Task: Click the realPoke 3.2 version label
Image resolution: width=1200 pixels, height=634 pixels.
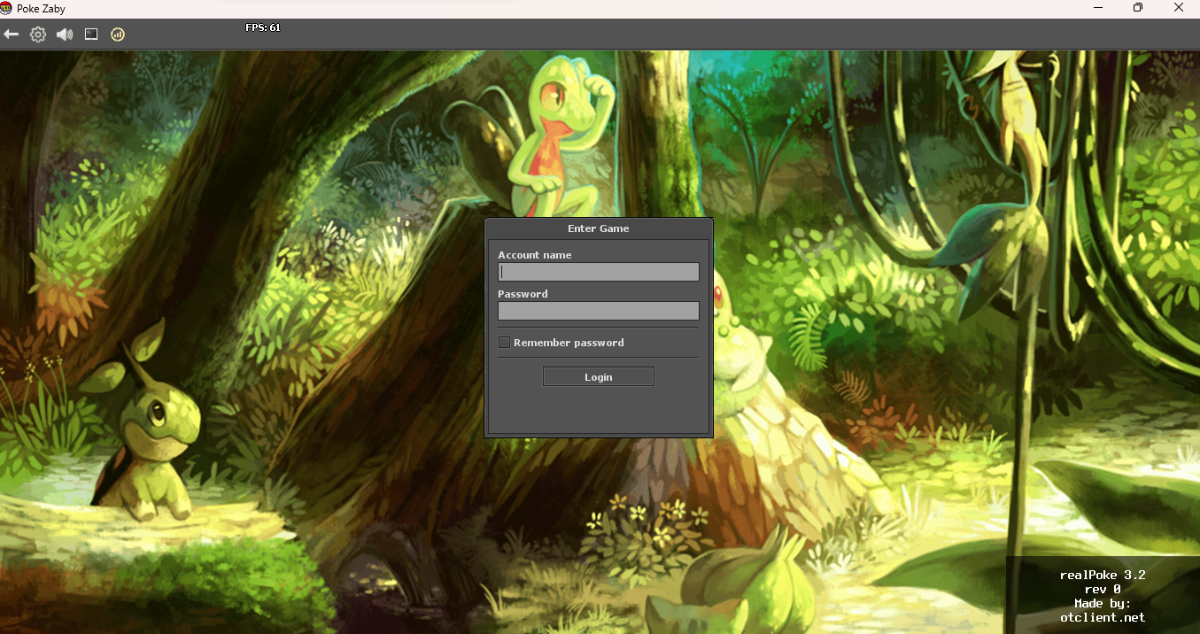Action: 1102,575
